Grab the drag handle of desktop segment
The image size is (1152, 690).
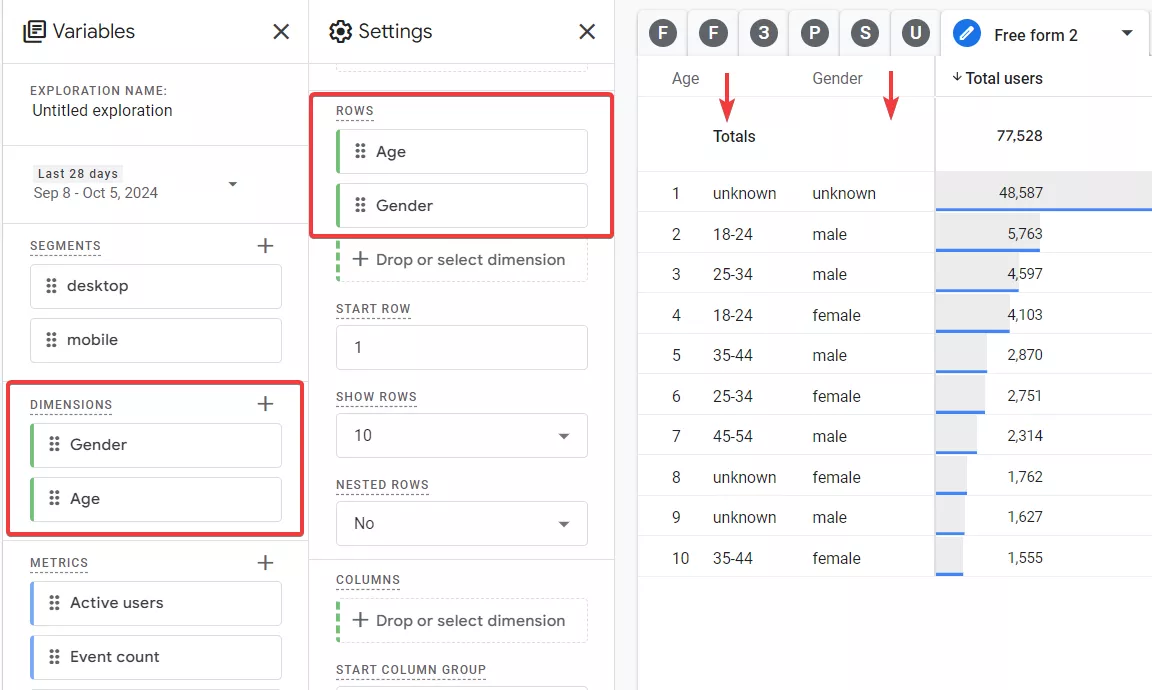pyautogui.click(x=51, y=286)
